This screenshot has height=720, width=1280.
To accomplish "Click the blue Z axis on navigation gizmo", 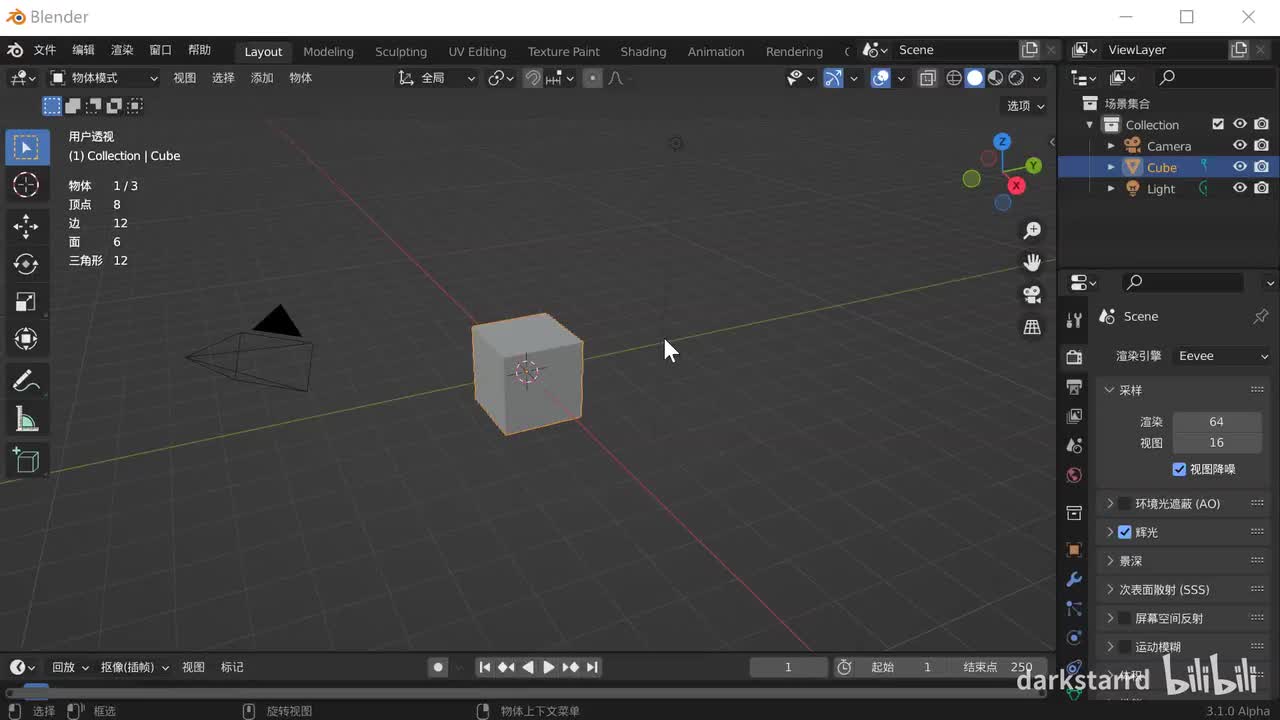I will 1002,142.
